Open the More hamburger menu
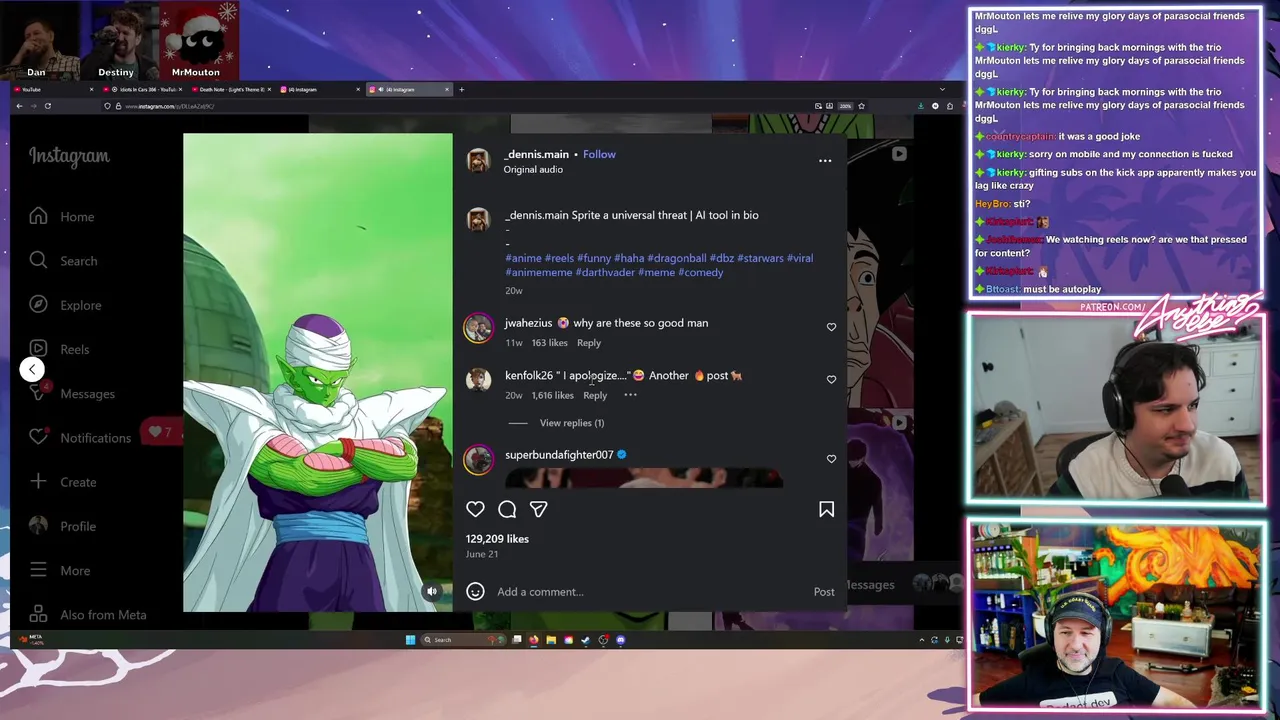The height and width of the screenshot is (720, 1280). click(x=60, y=570)
